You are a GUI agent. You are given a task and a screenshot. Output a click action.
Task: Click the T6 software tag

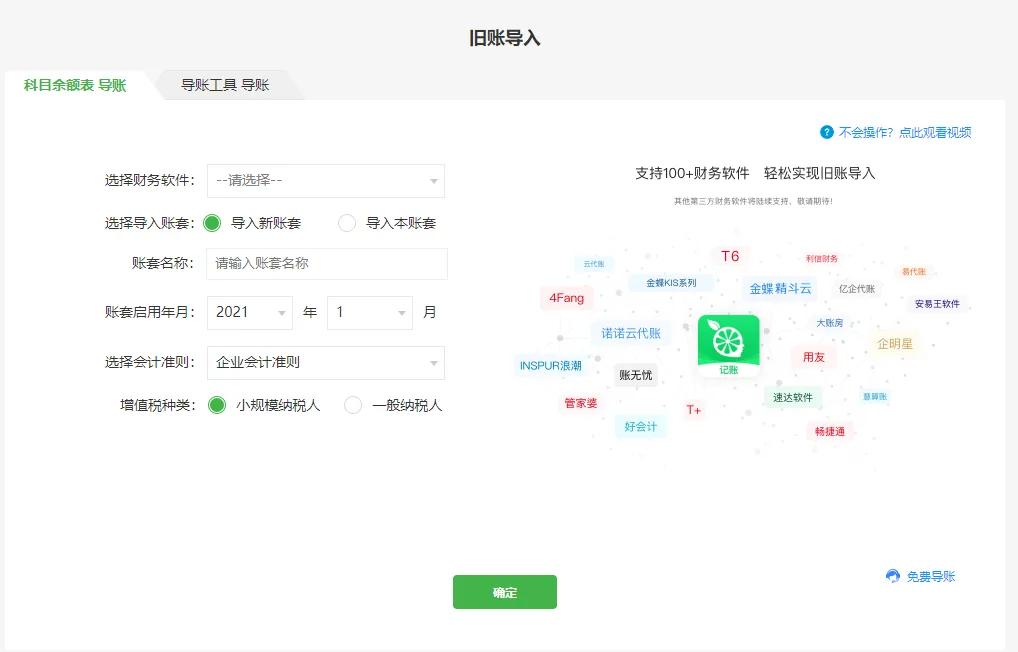point(731,255)
